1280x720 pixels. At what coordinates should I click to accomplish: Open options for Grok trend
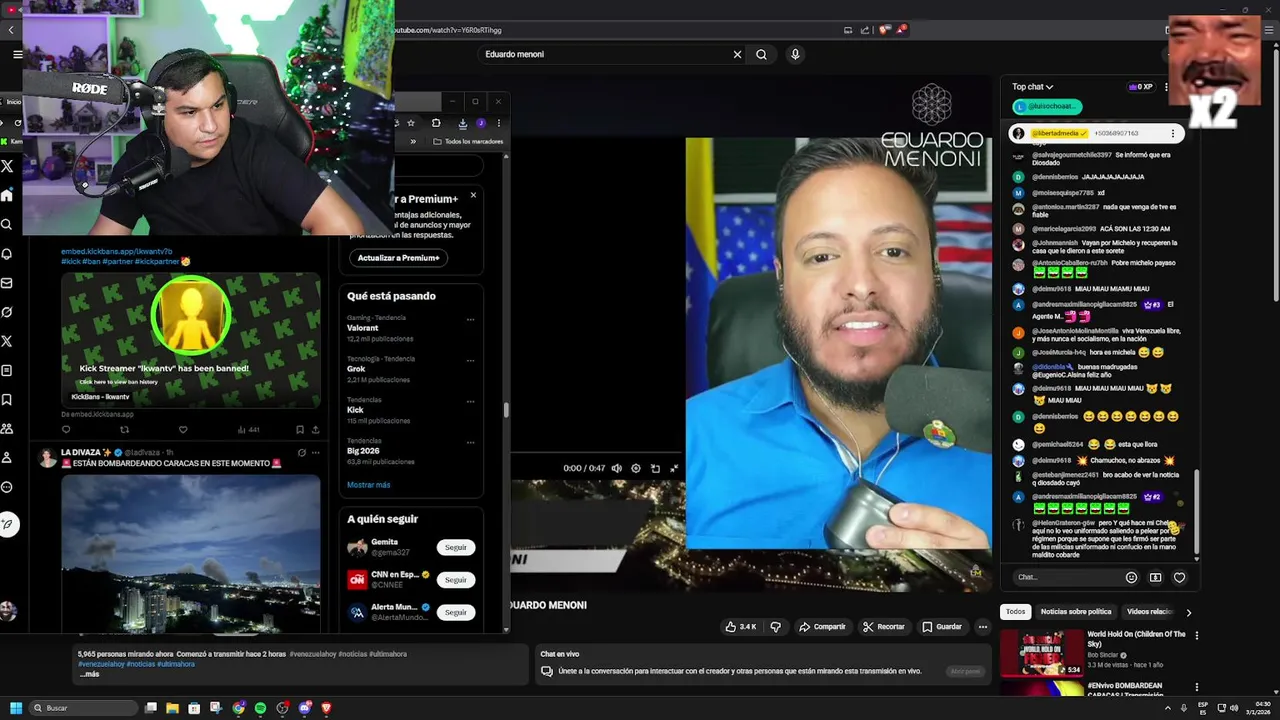pyautogui.click(x=470, y=361)
